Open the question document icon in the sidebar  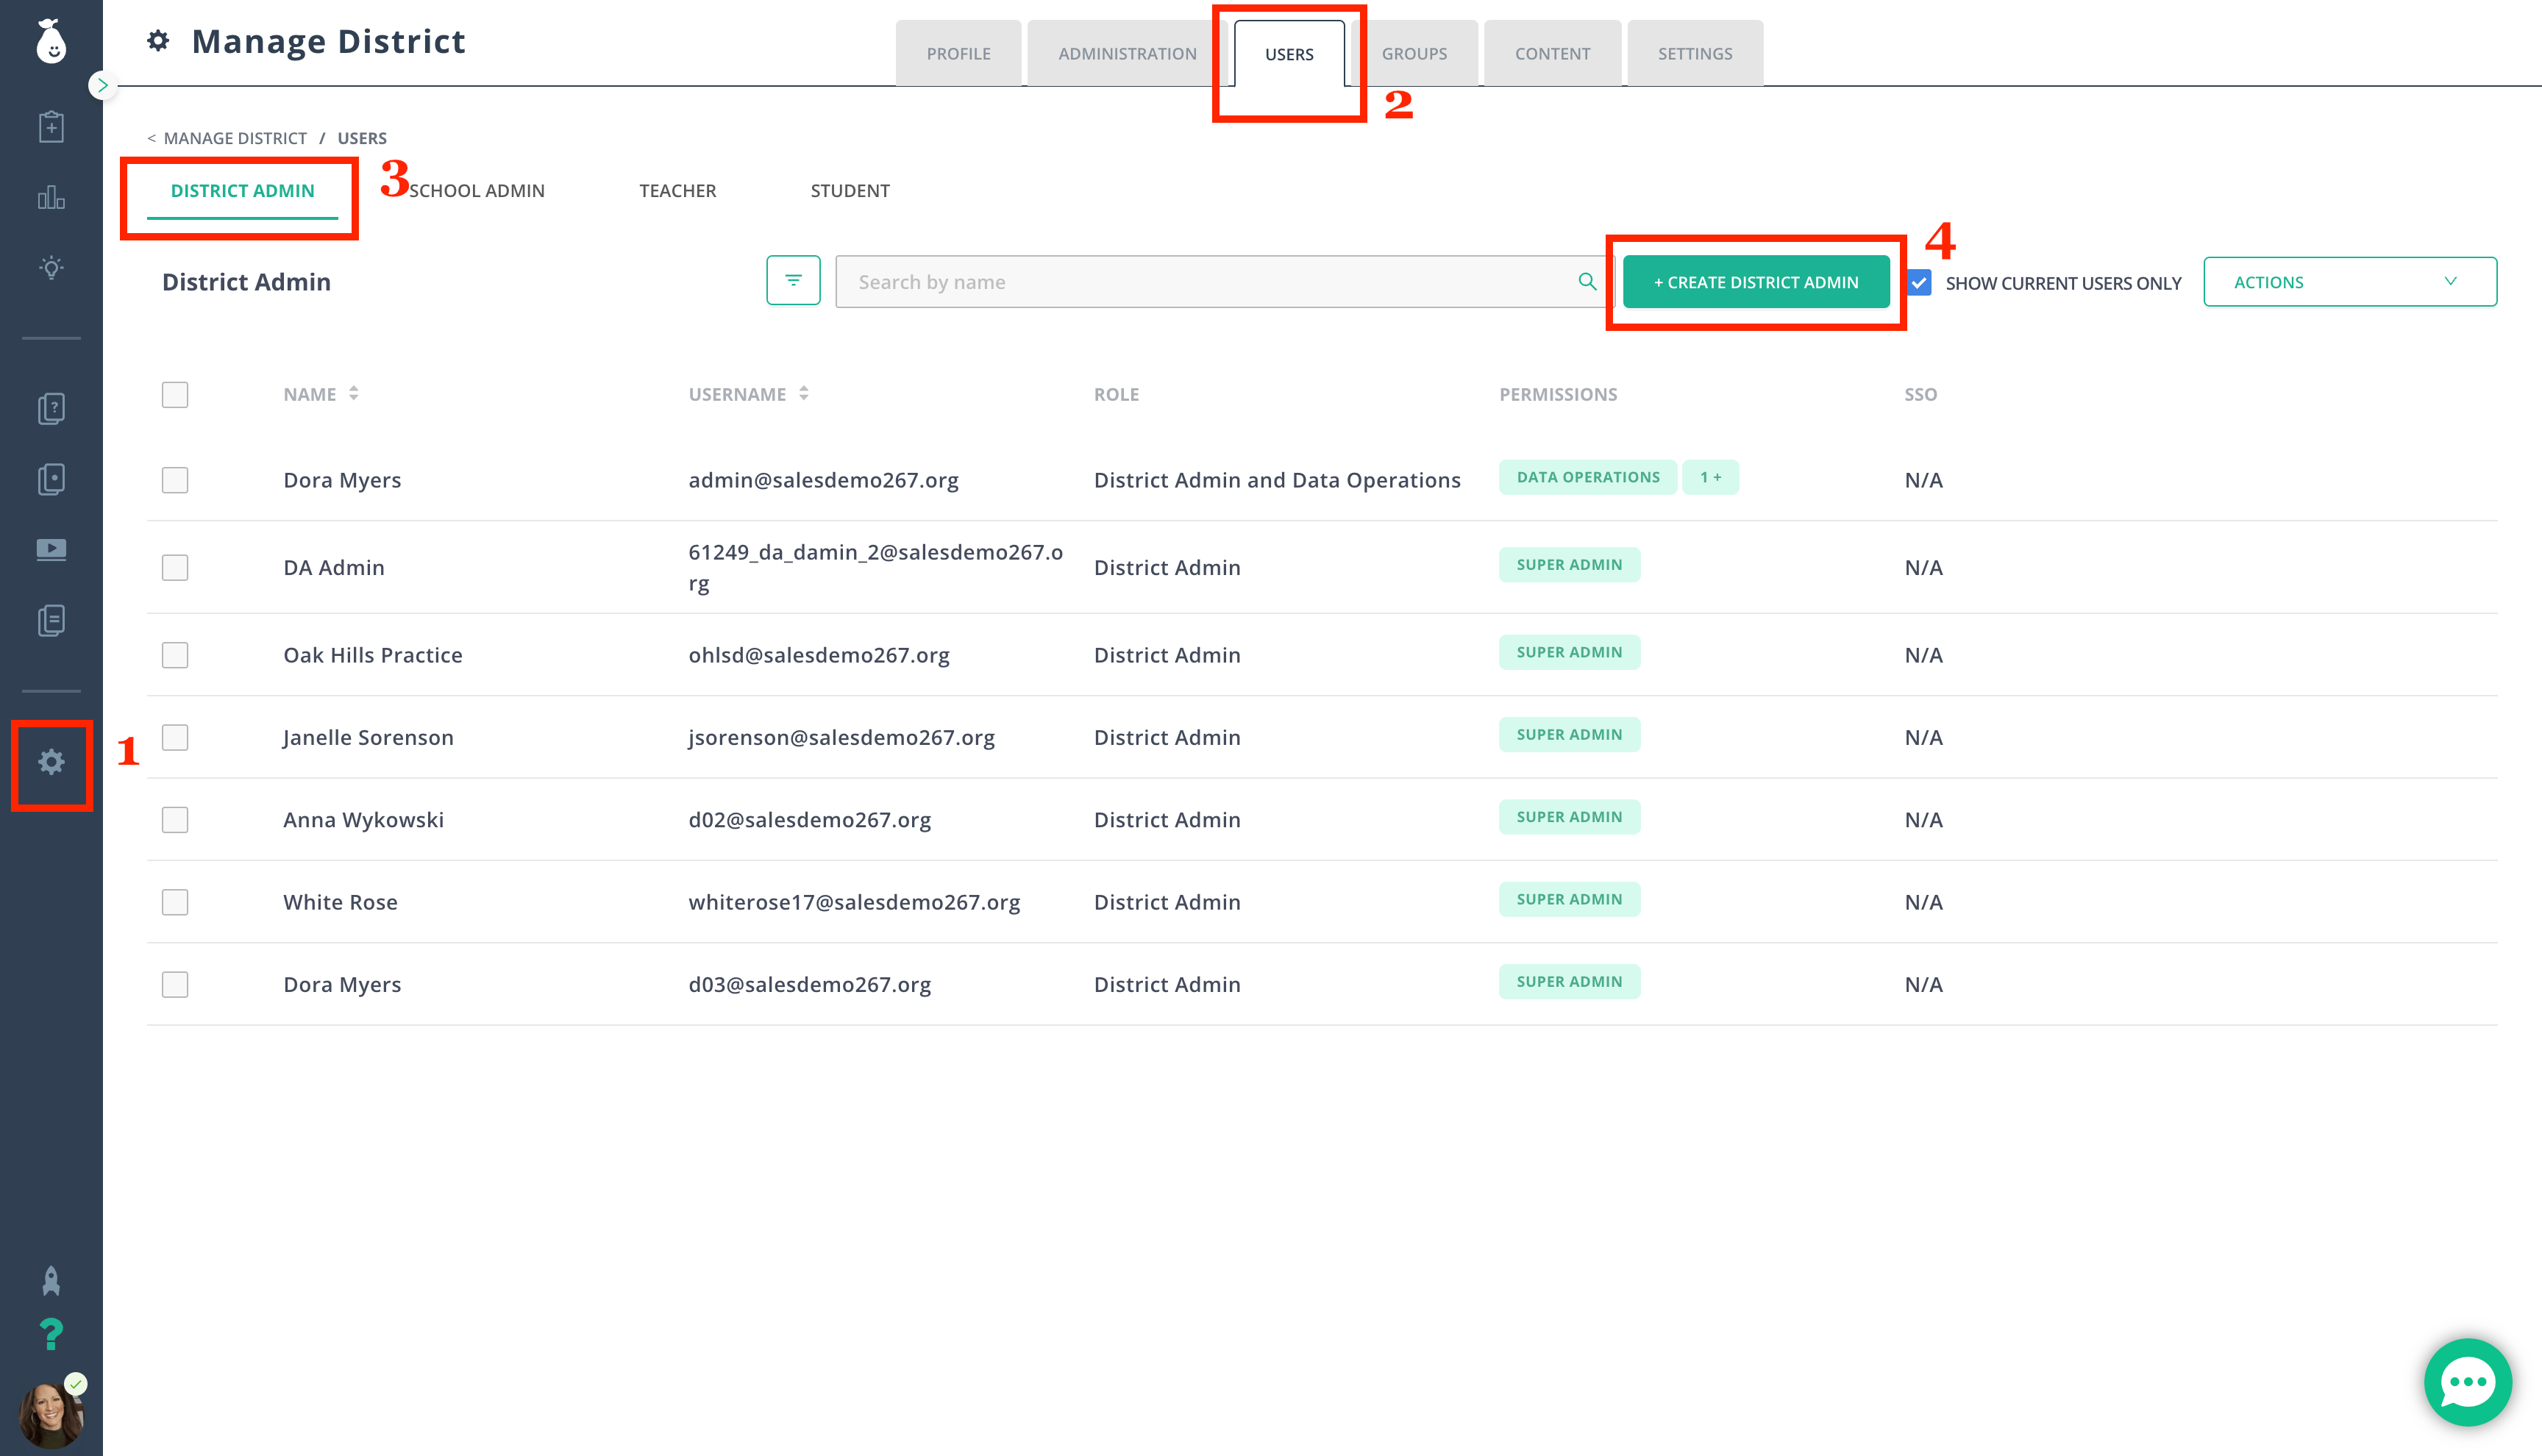tap(51, 408)
